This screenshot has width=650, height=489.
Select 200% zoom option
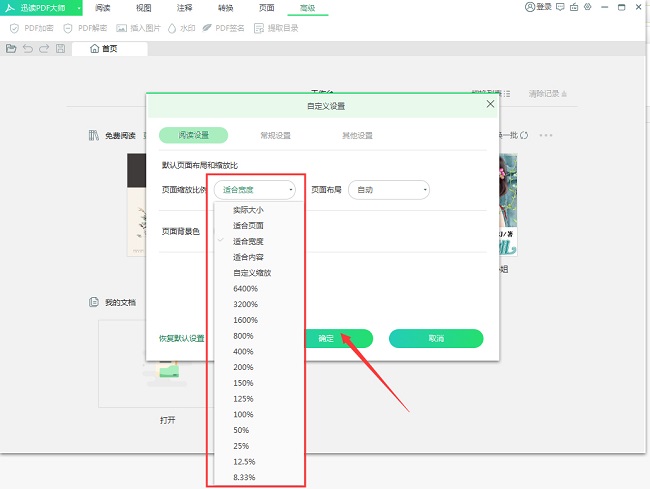259,368
